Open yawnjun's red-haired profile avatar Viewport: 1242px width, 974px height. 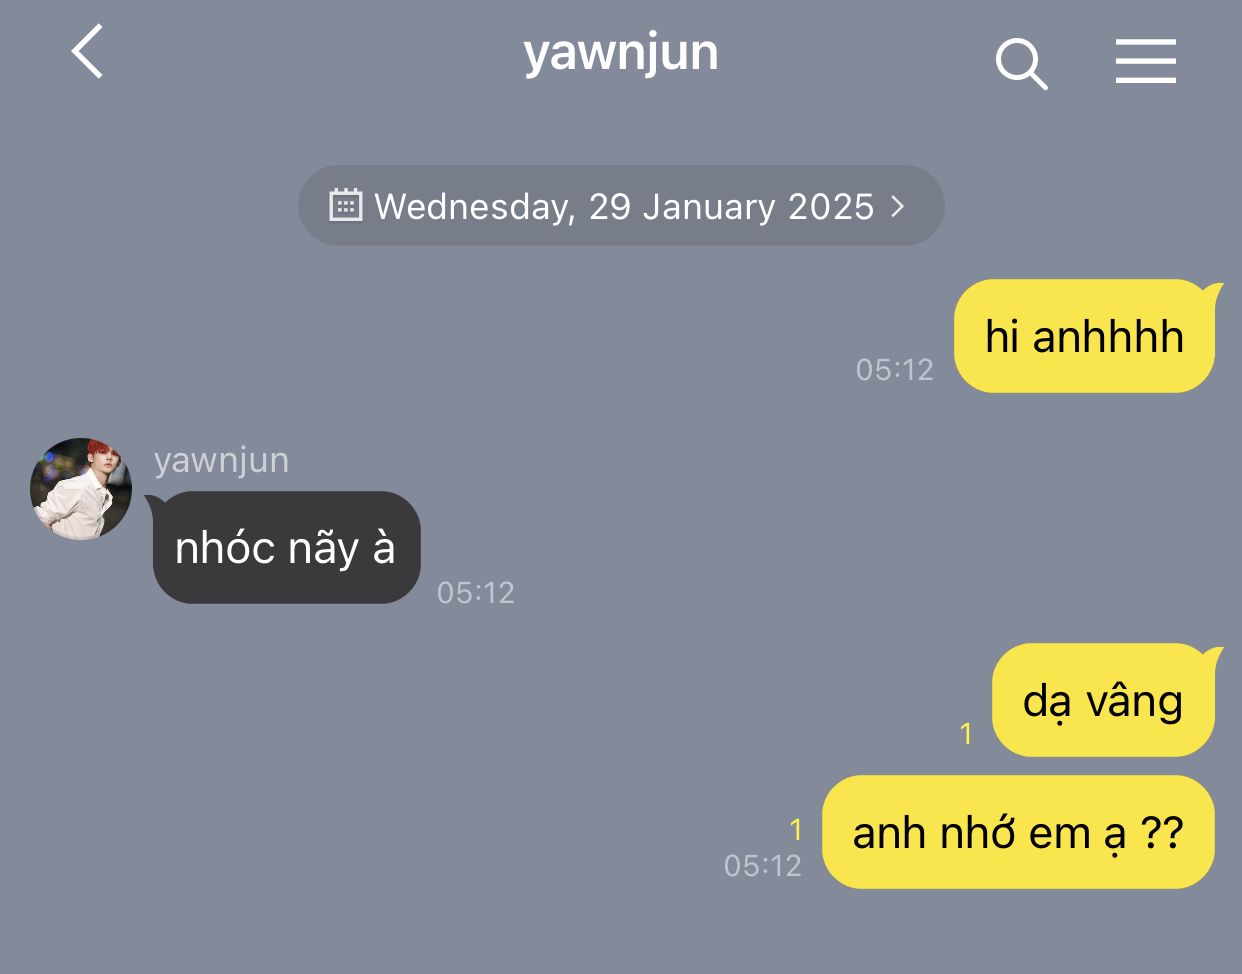(81, 488)
